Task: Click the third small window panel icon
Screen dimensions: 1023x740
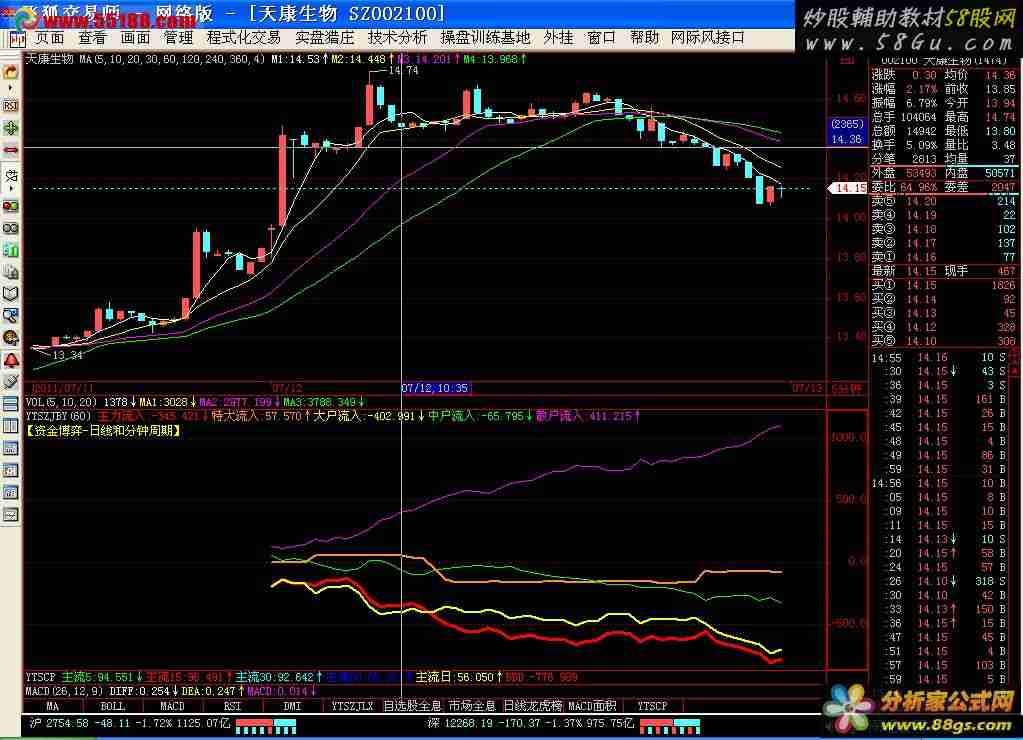Action: tap(11, 493)
